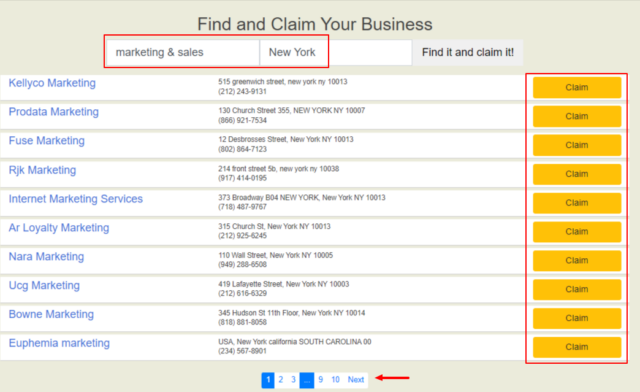Claim the Euphemia marketing business
Image resolution: width=640 pixels, height=392 pixels.
coord(577,347)
